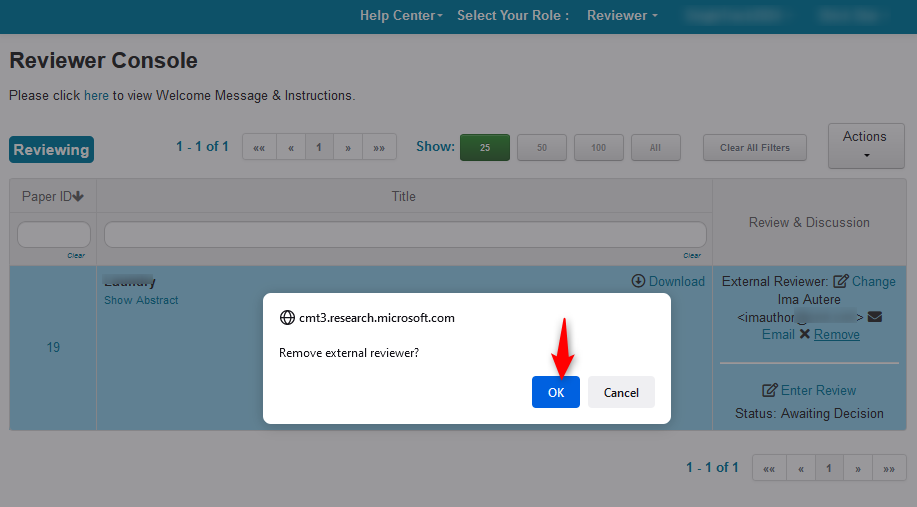Click 'Status: Awaiting Decision' text
Screen dimensions: 917x507
[x=809, y=413]
